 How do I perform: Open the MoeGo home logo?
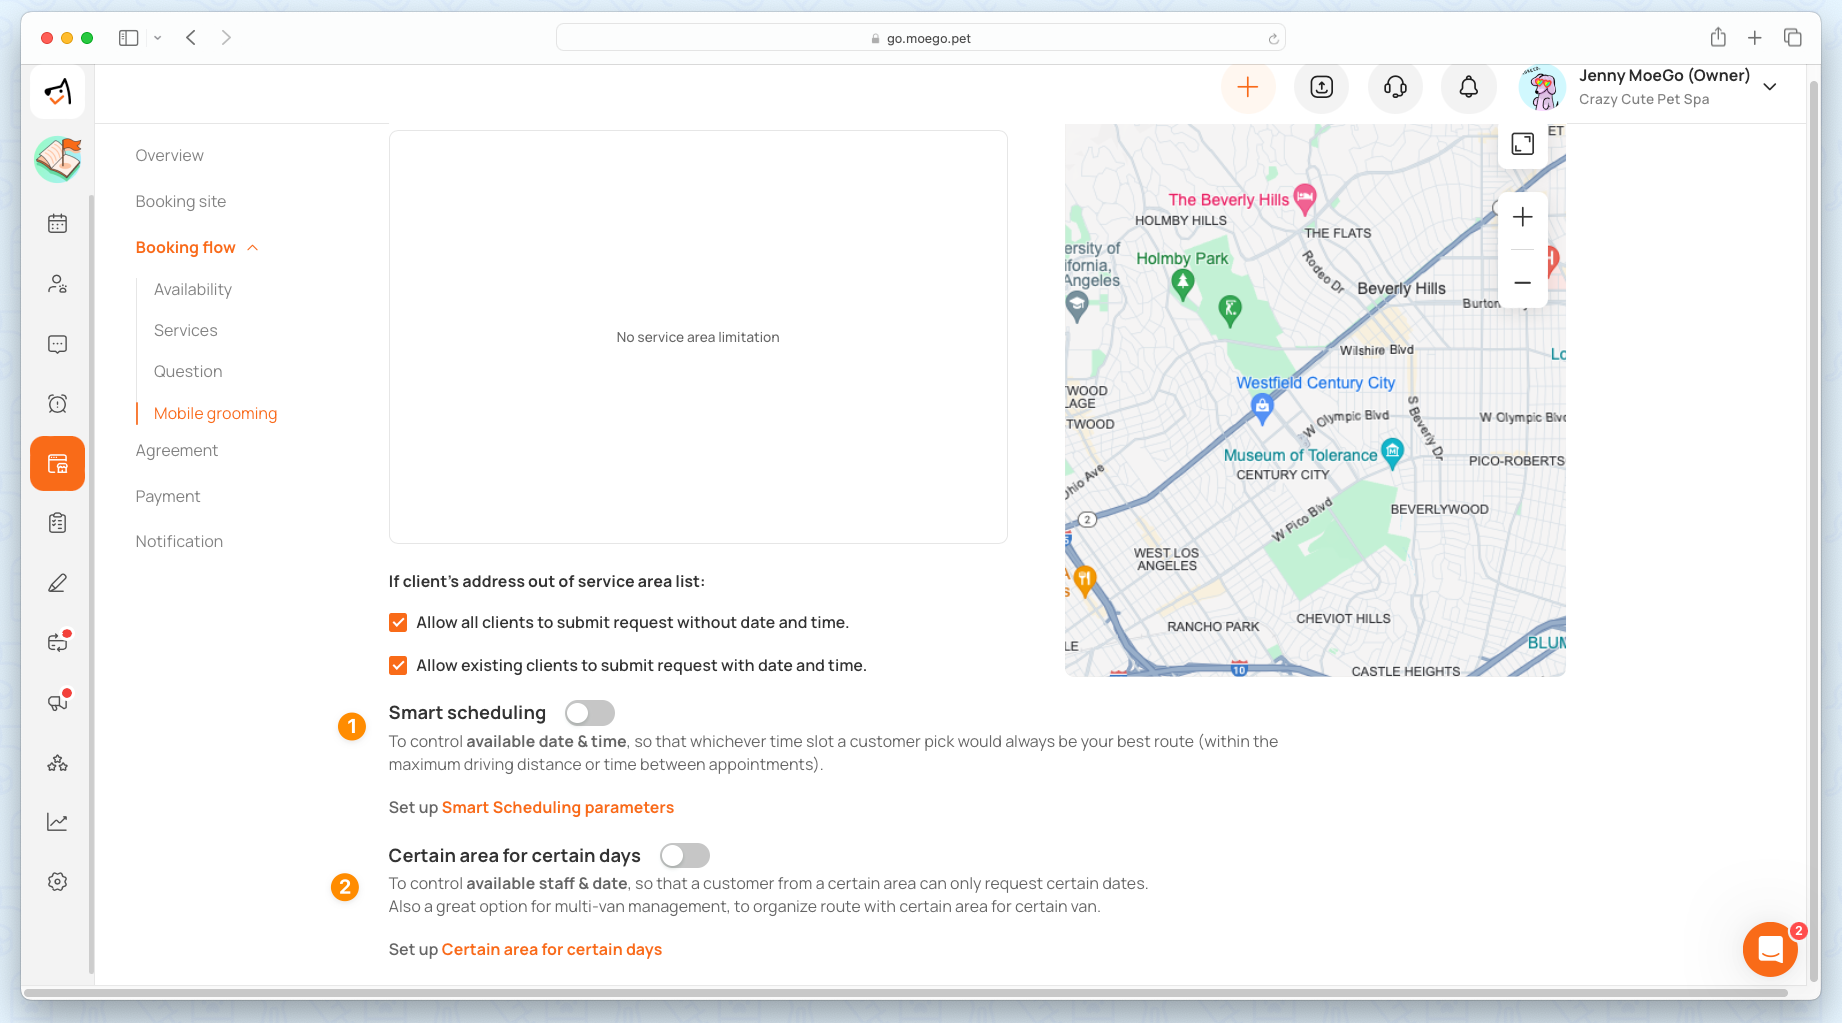coord(58,92)
